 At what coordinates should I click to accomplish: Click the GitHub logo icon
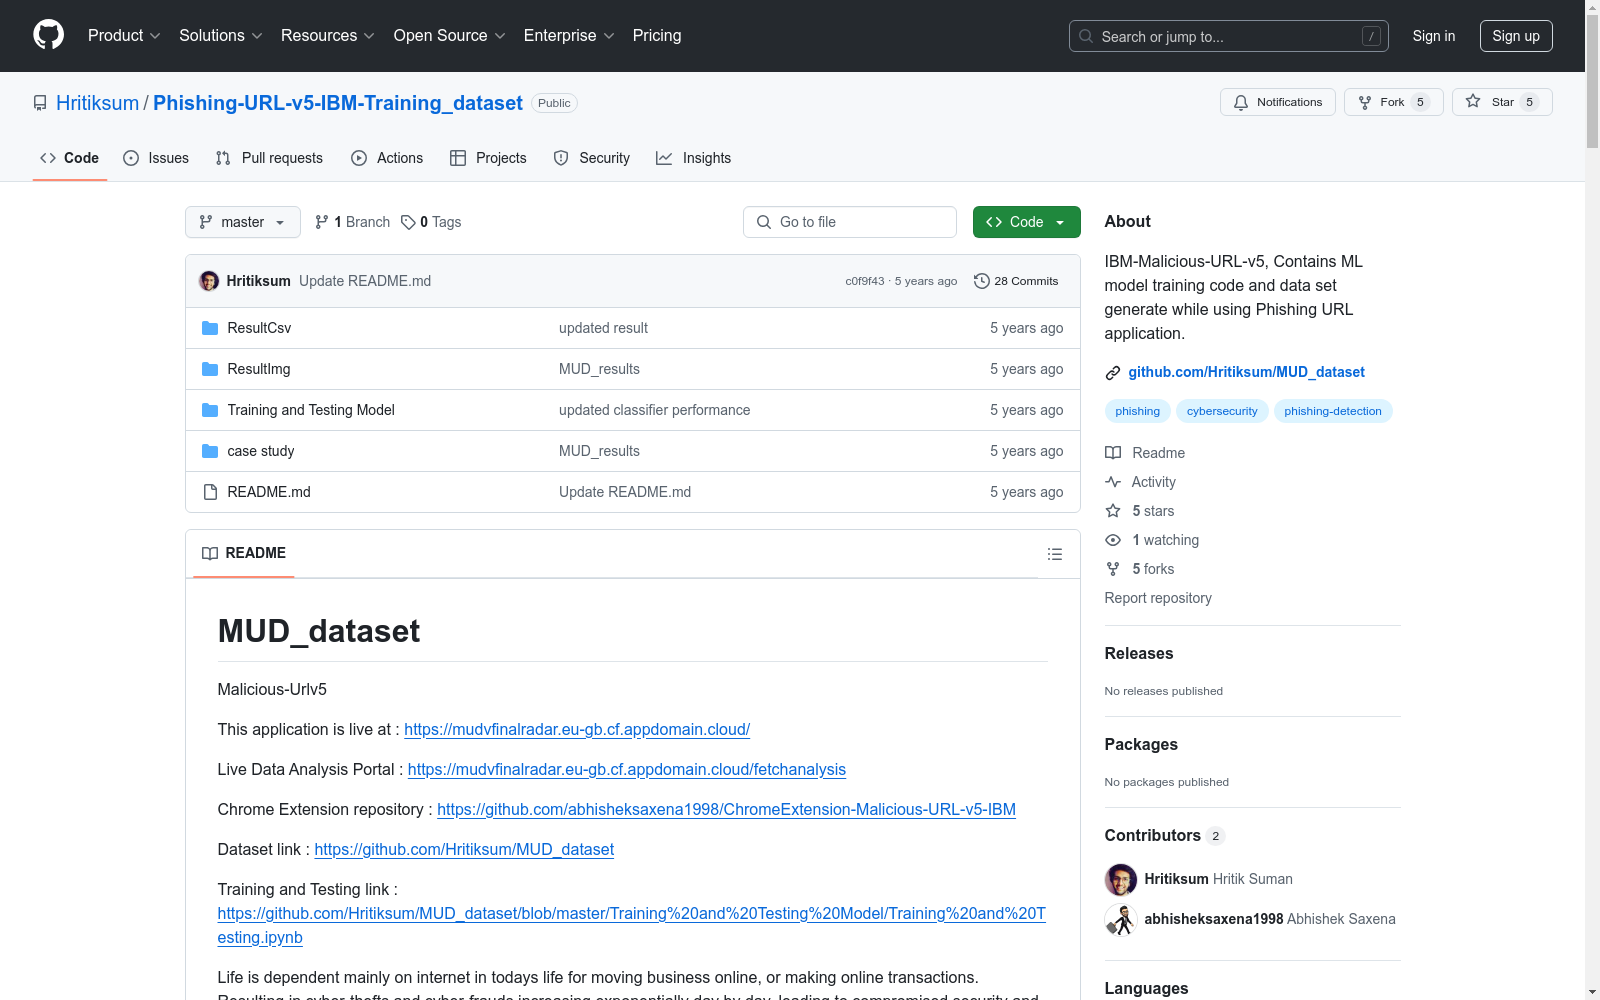pyautogui.click(x=48, y=35)
